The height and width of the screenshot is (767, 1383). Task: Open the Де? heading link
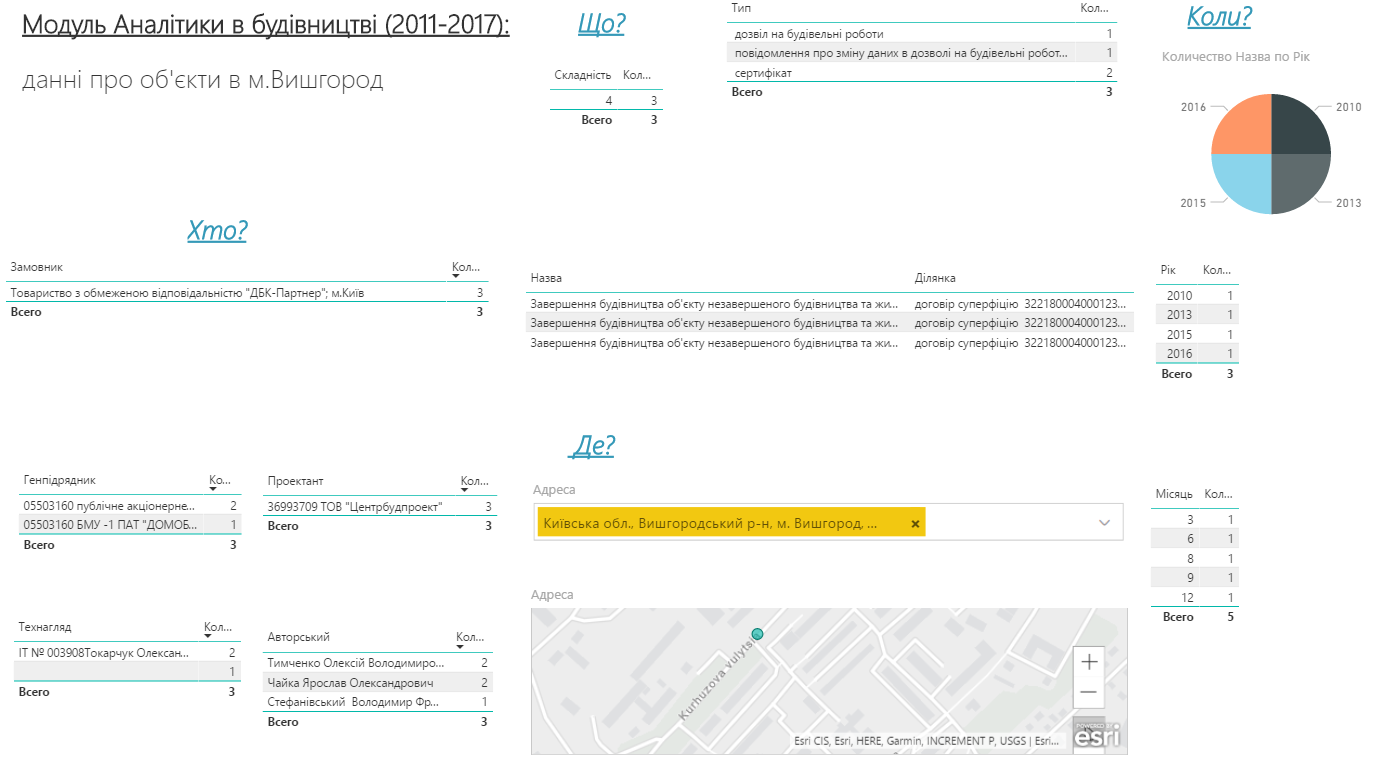pyautogui.click(x=592, y=446)
